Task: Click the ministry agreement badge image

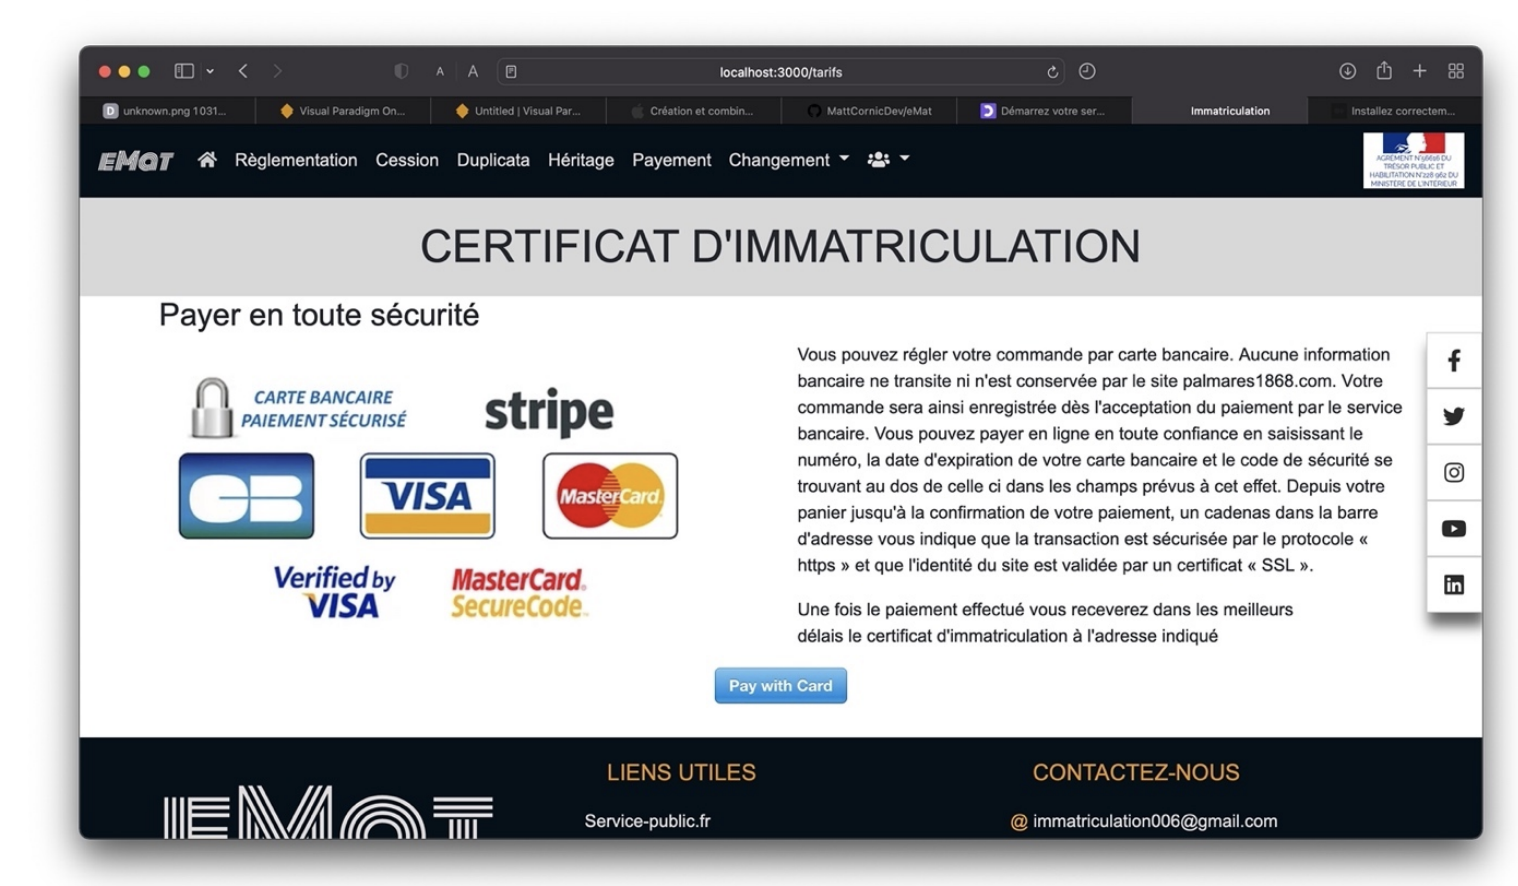Action: click(x=1413, y=160)
